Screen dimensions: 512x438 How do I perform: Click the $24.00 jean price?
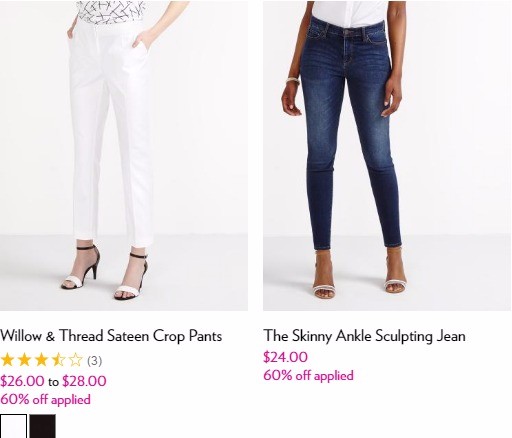coord(285,357)
